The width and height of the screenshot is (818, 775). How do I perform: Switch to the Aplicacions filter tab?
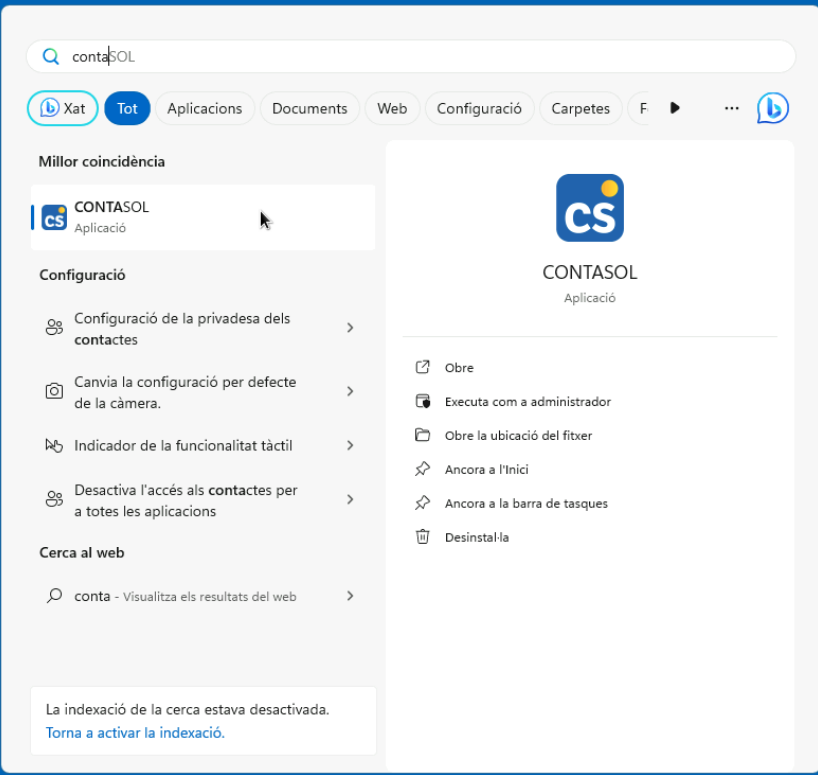click(x=204, y=108)
